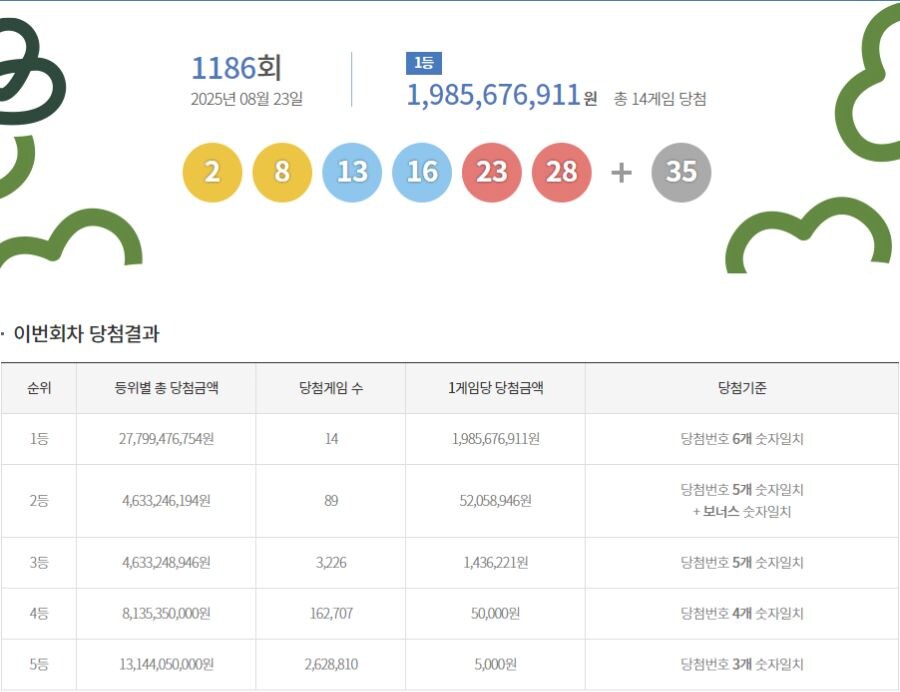The width and height of the screenshot is (900, 692).
Task: Click the plus symbol before the bonus number
Action: 620,172
